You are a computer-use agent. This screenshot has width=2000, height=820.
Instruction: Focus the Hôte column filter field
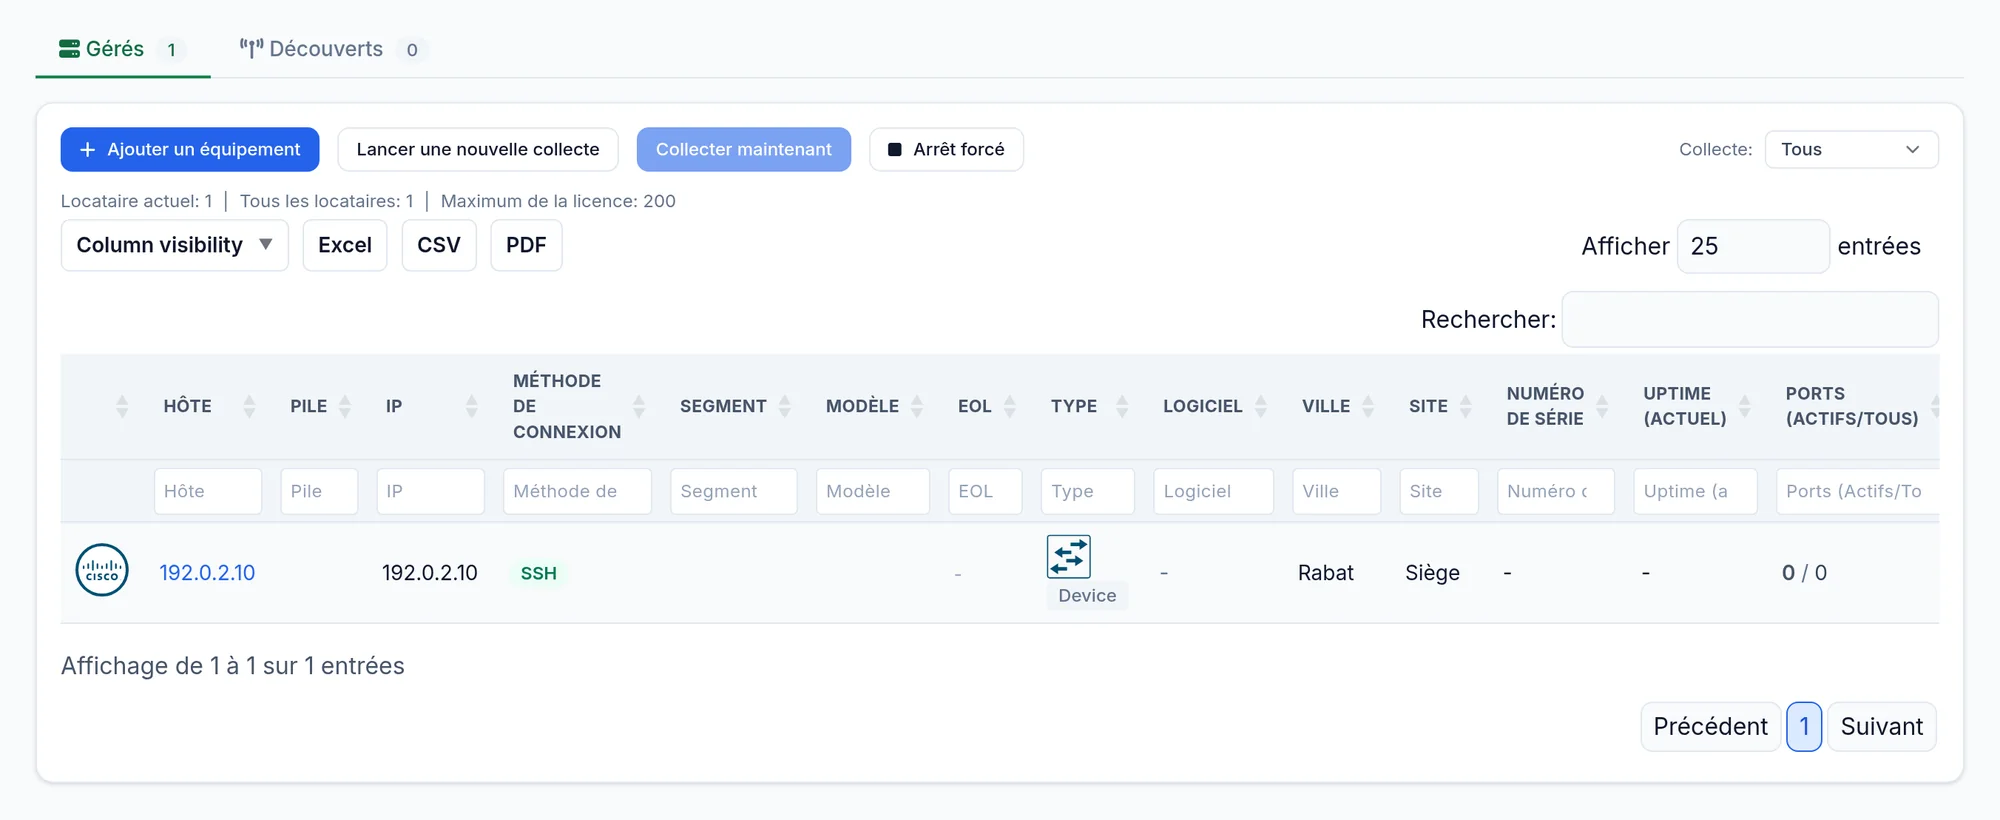pos(208,491)
